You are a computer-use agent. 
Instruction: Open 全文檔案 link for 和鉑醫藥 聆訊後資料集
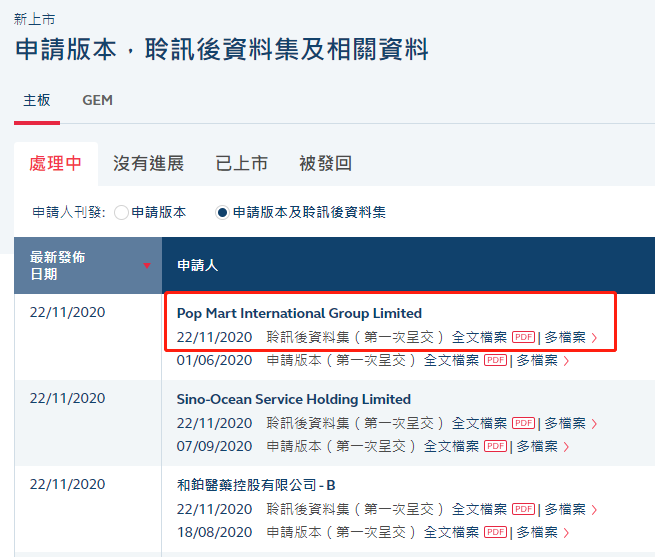pos(479,510)
